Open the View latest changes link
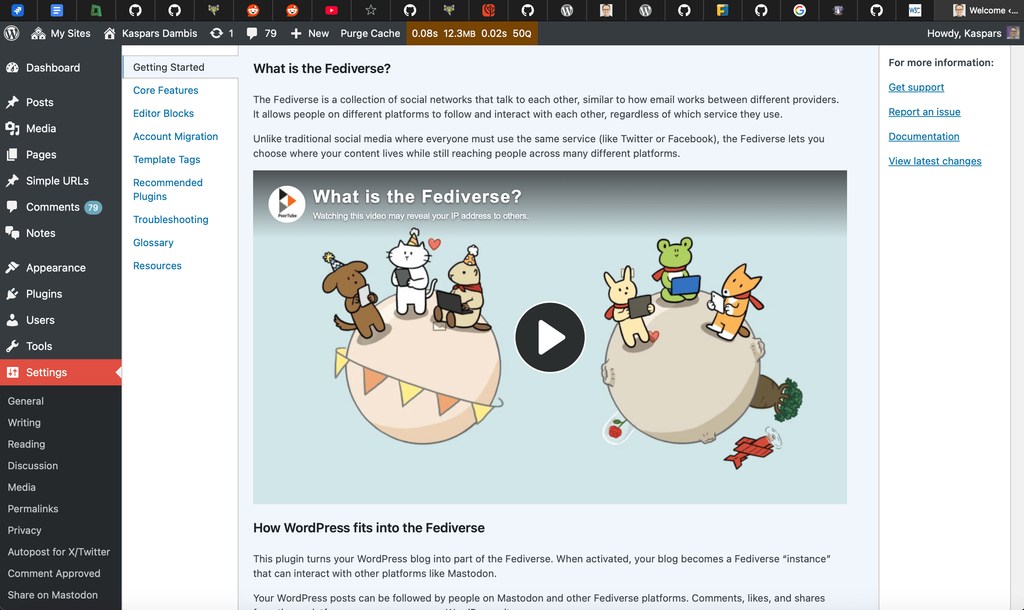The image size is (1024, 610). (x=935, y=161)
